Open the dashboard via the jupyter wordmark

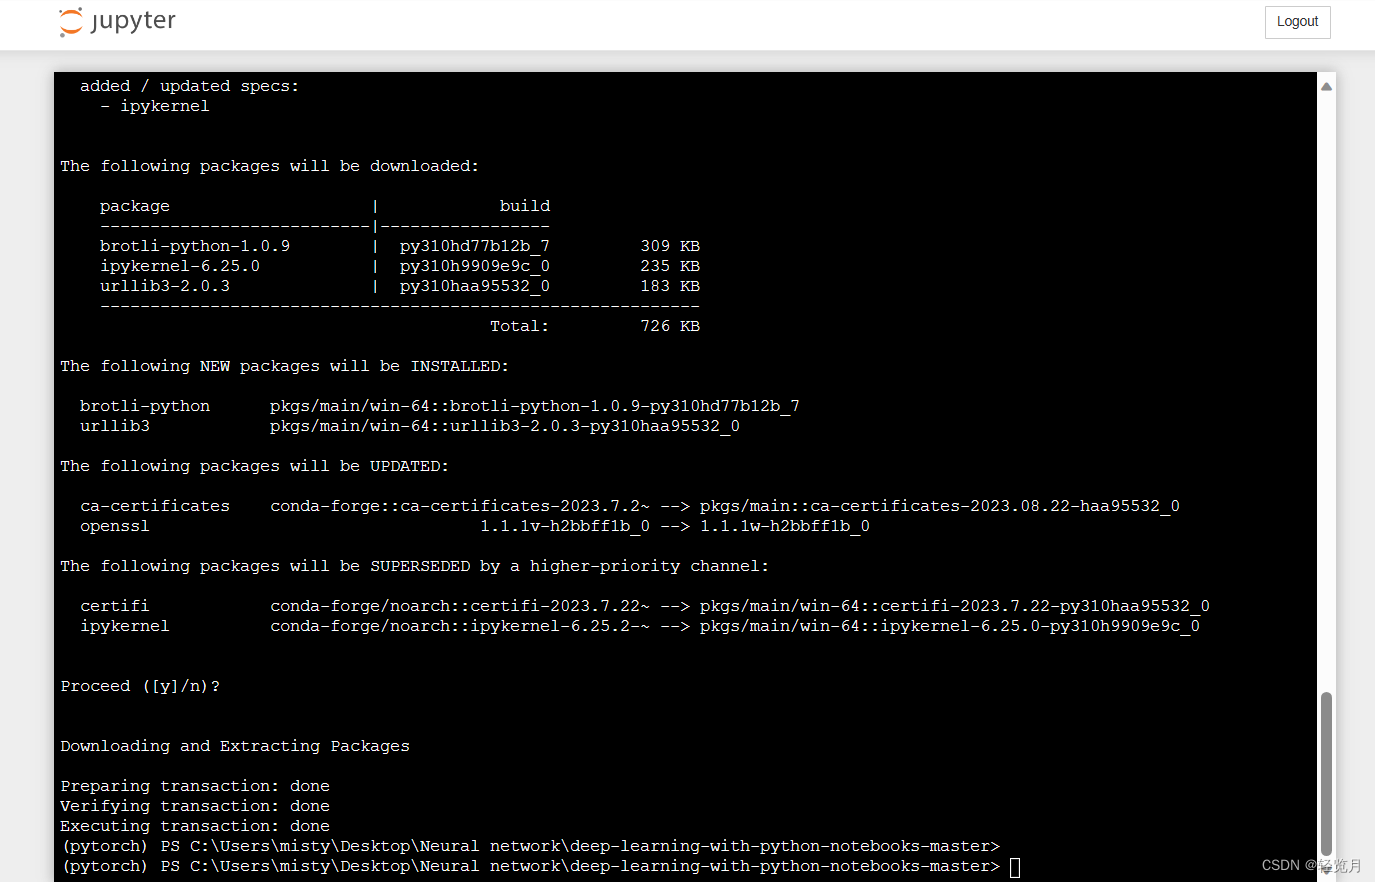135,21
